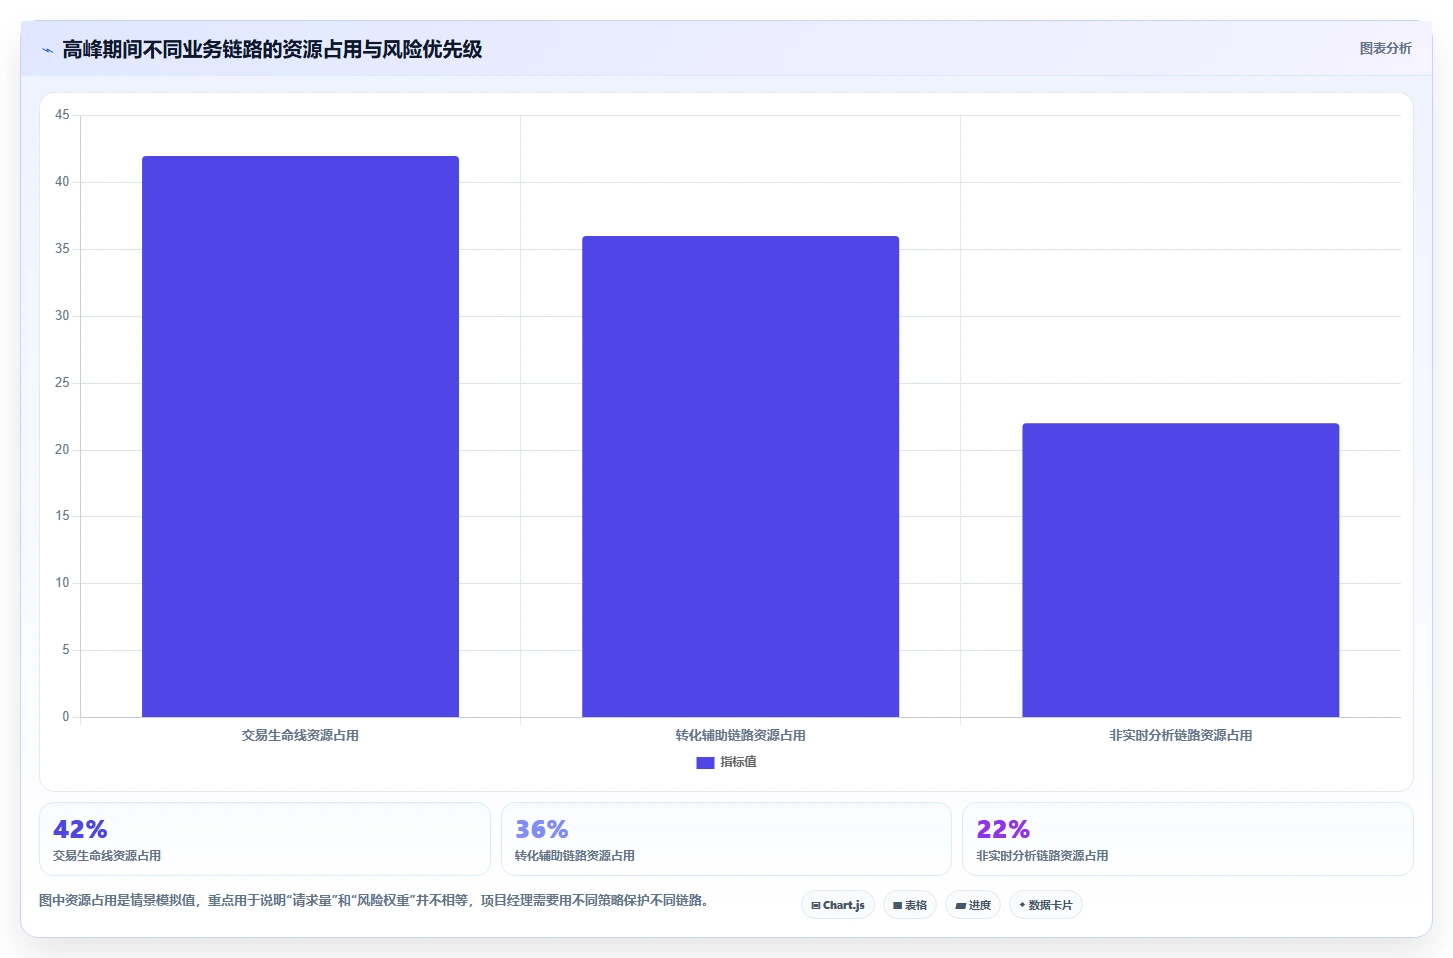Click the chart title 高峰期间不同业务链路的资源占用与风险优先级
The height and width of the screenshot is (958, 1453).
[272, 49]
